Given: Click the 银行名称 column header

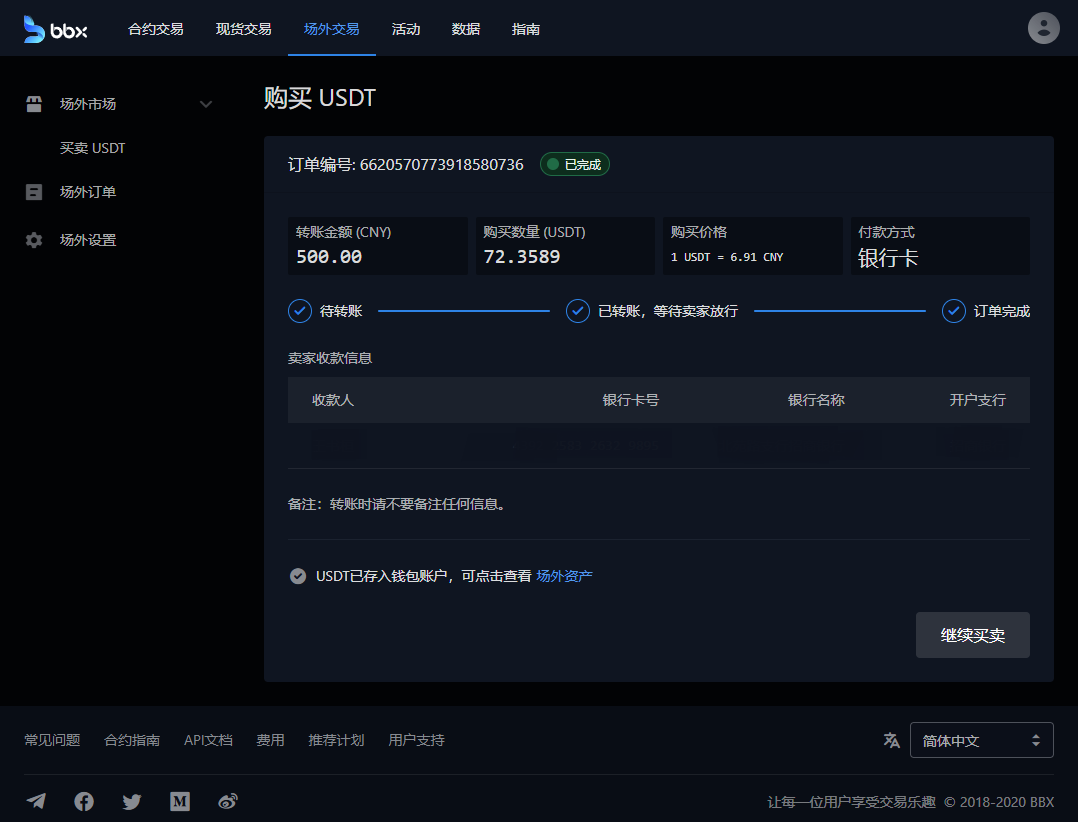Looking at the screenshot, I should [x=816, y=400].
